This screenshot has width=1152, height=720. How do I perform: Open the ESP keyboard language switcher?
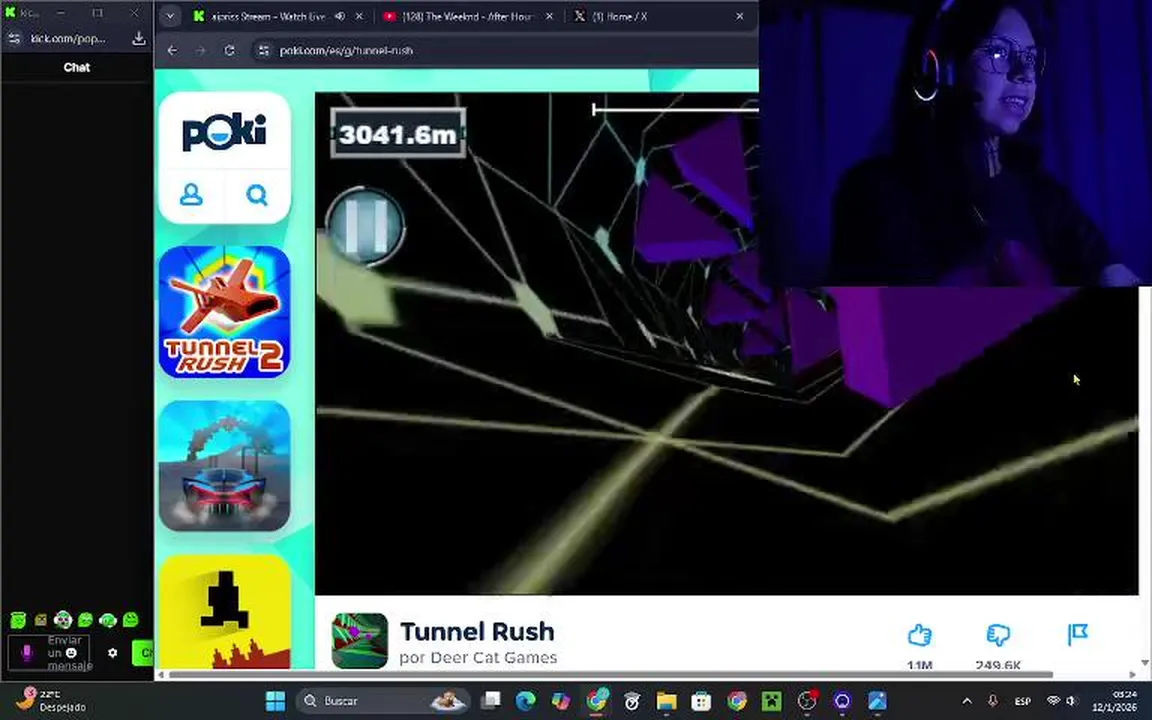click(1022, 702)
